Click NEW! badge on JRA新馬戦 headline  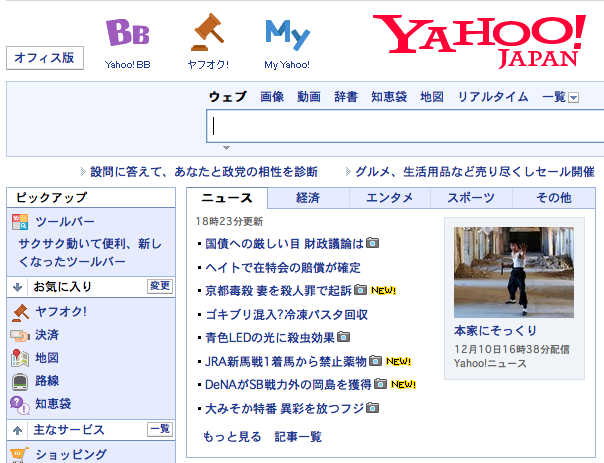tap(398, 362)
